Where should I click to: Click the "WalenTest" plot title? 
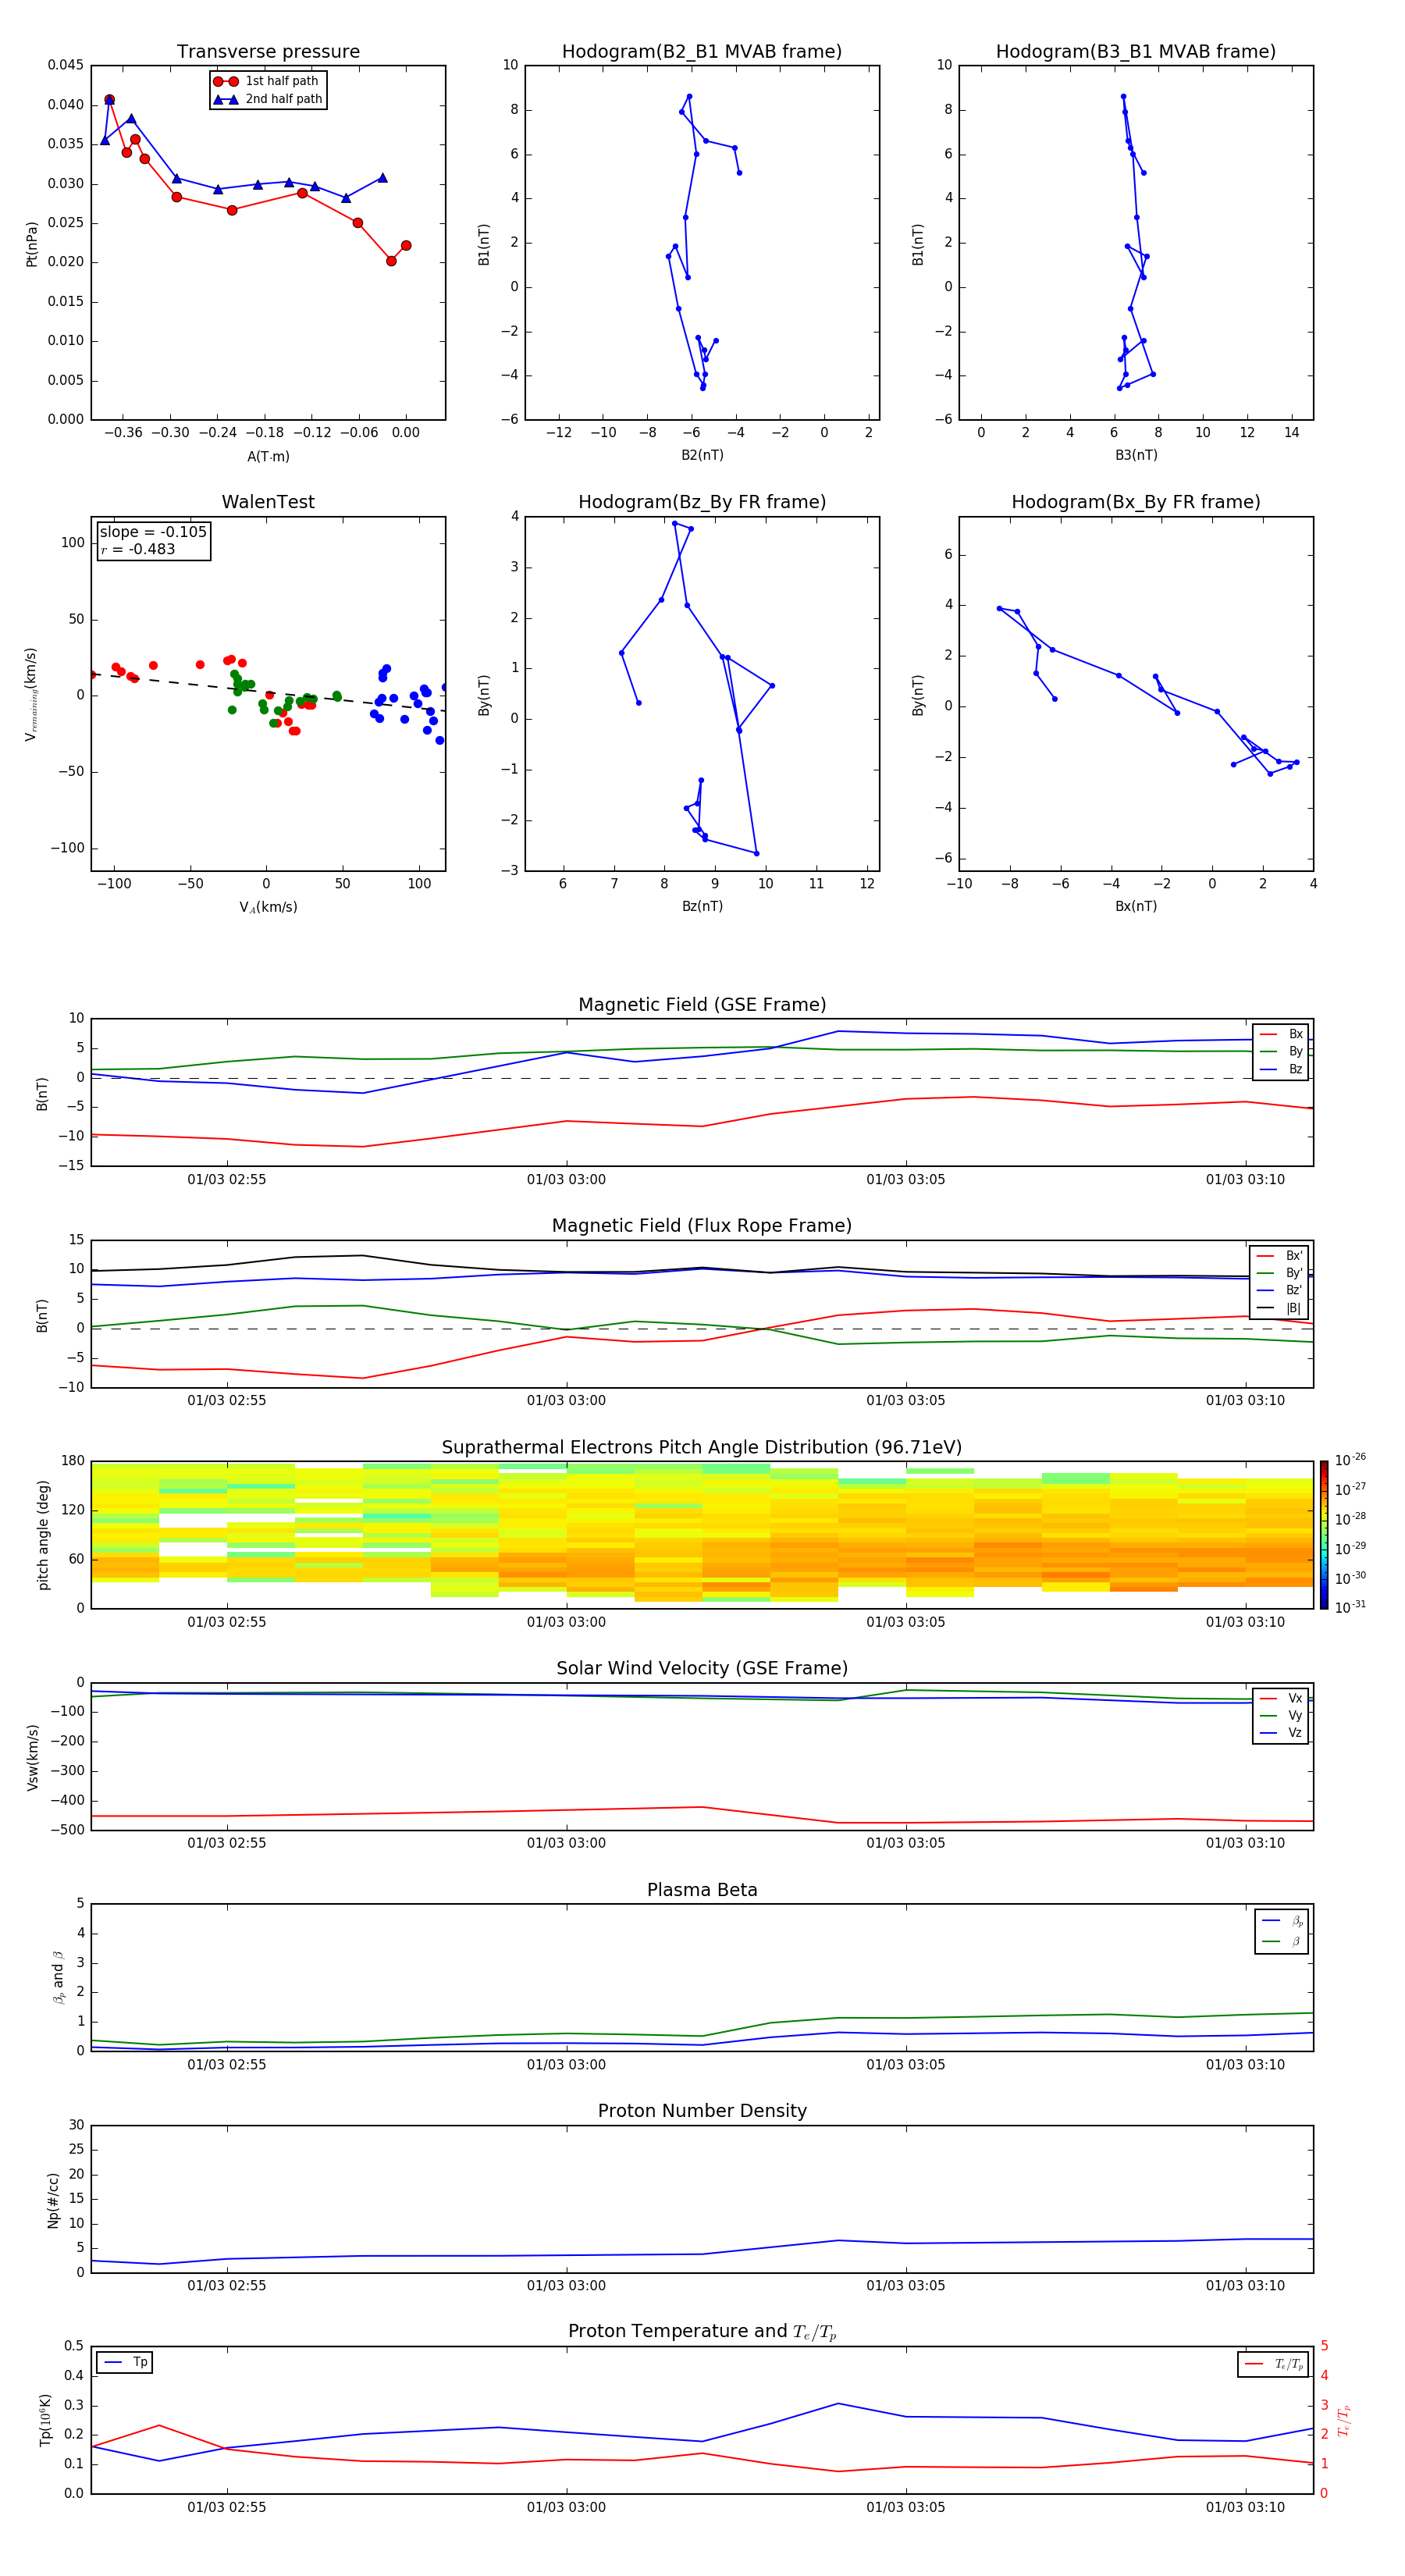coord(268,502)
